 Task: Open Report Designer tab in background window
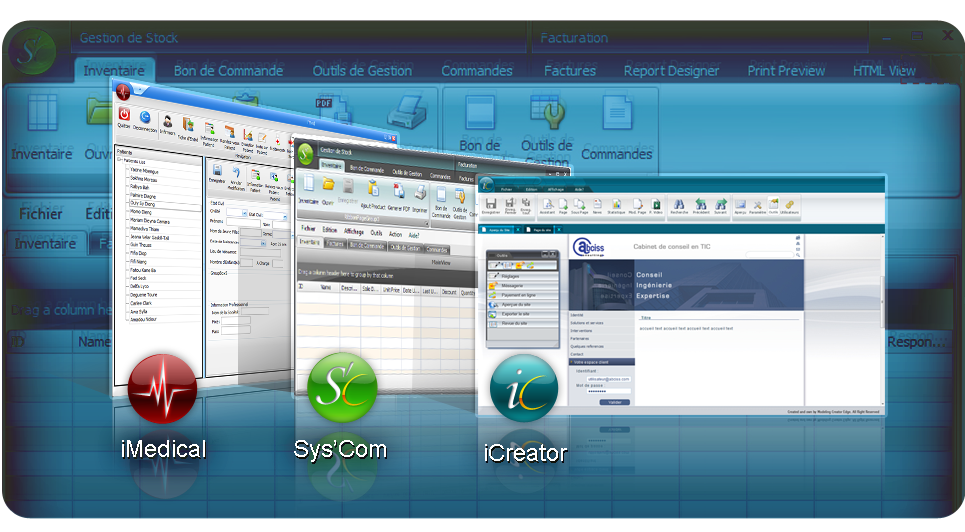pos(671,71)
